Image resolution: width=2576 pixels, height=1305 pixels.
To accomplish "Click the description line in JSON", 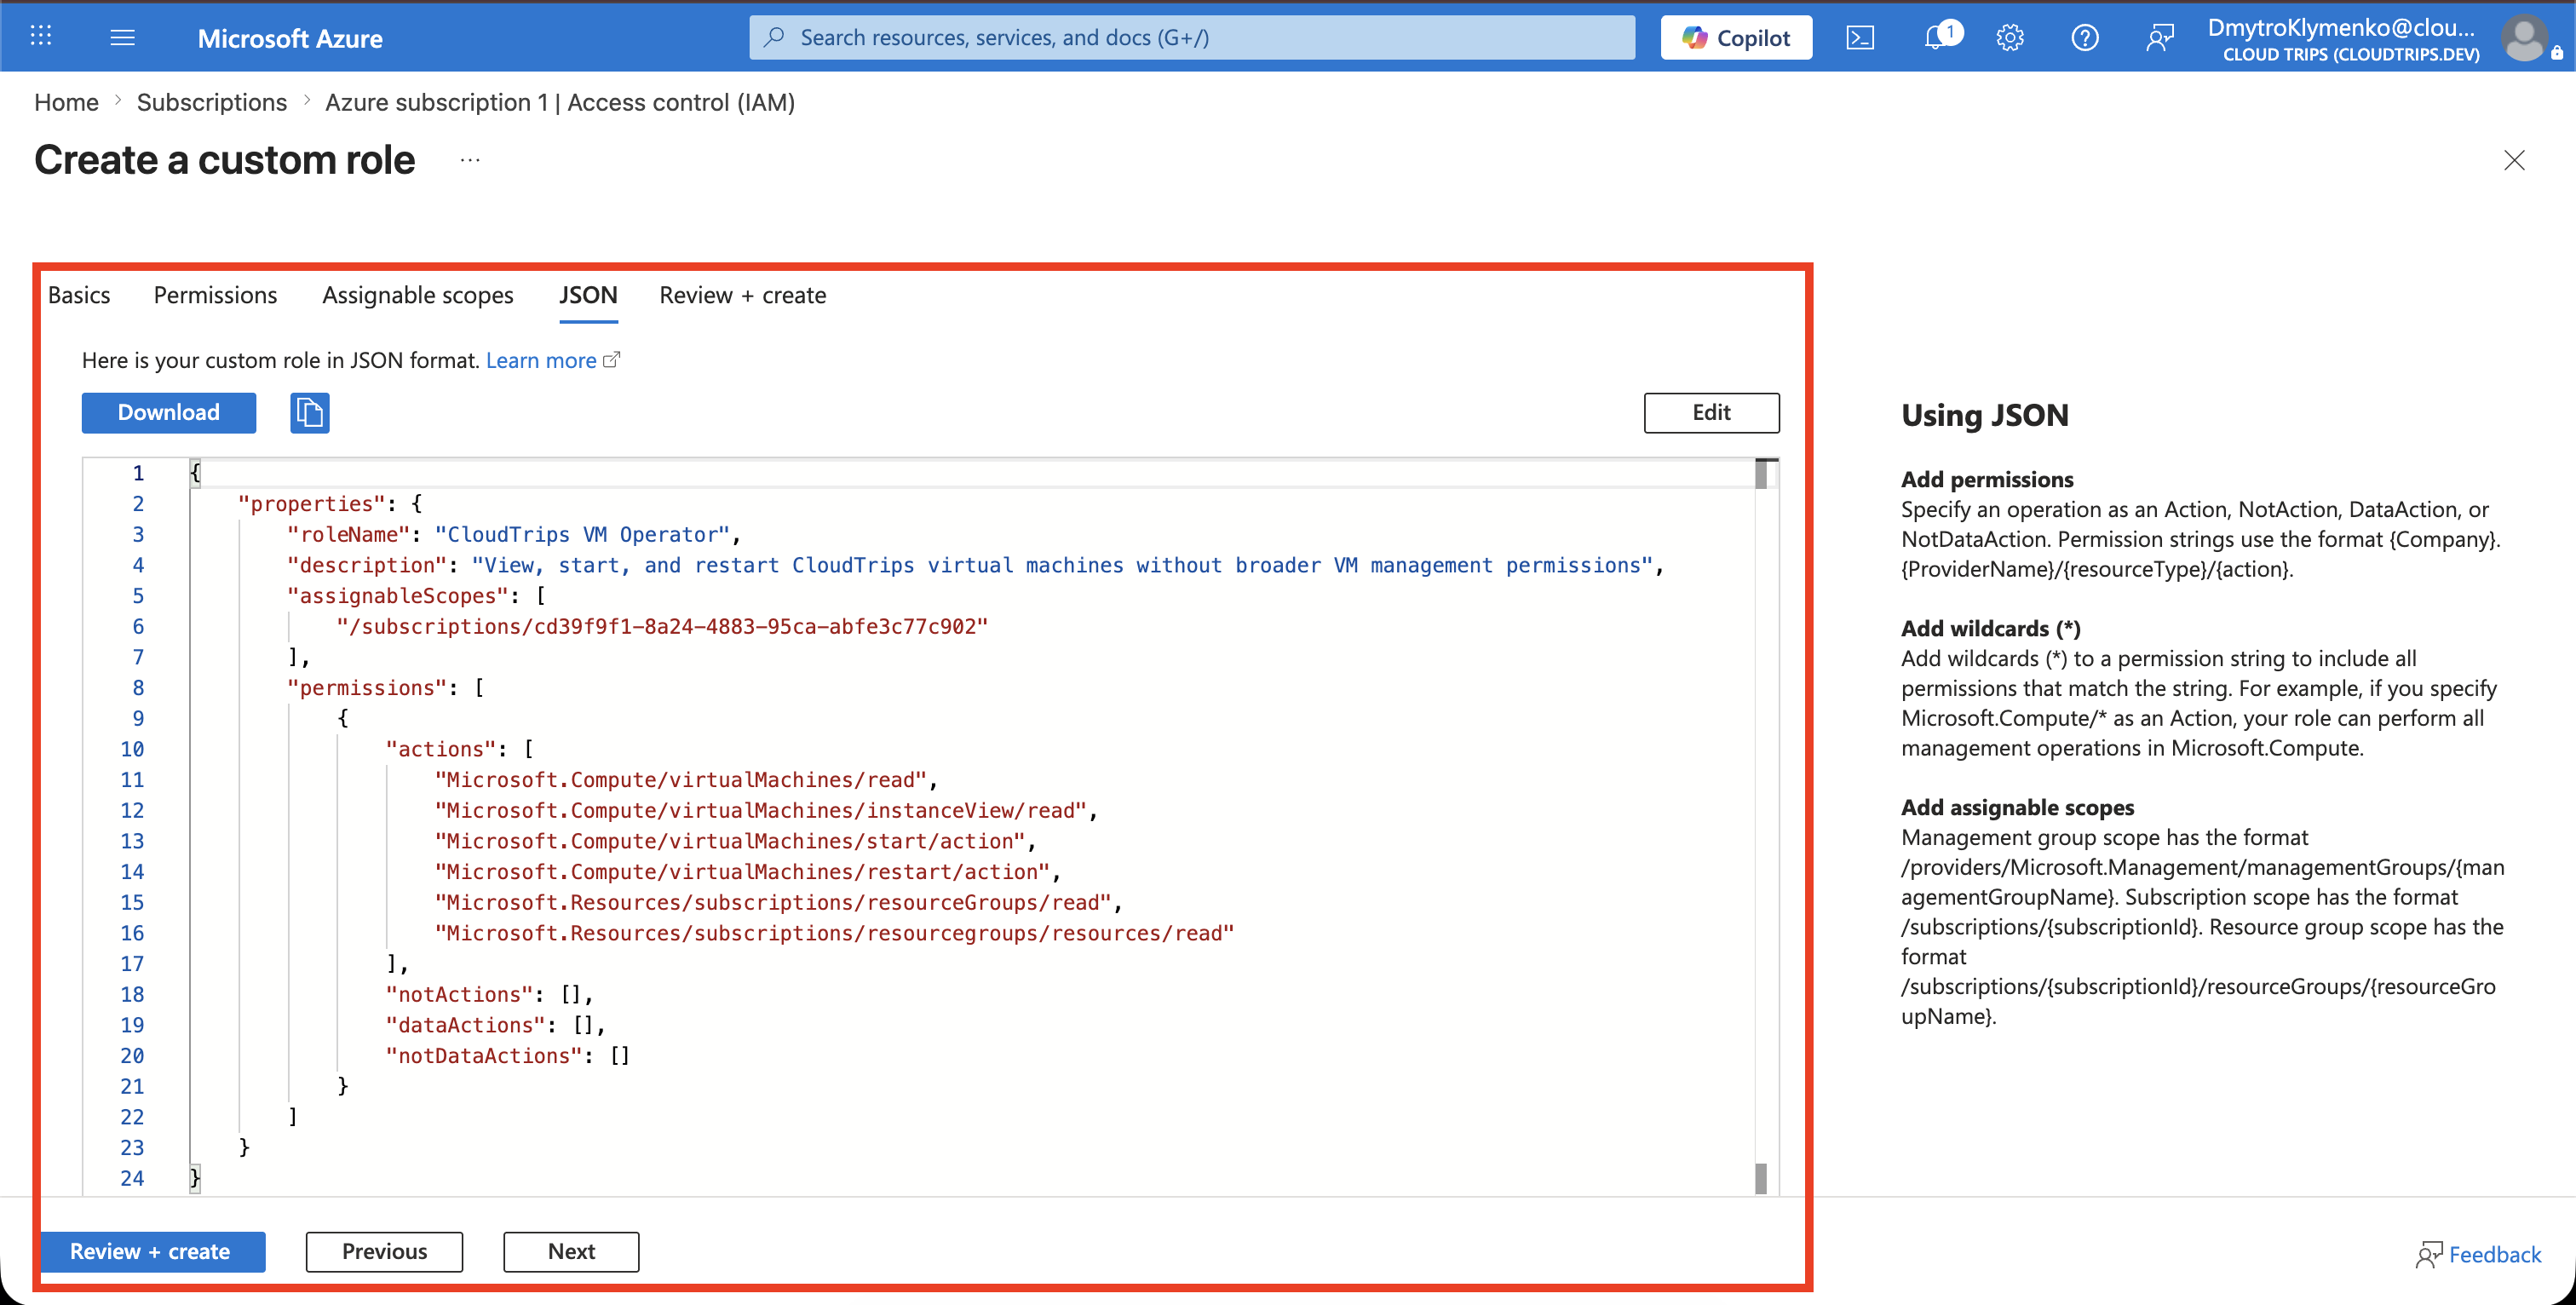I will coord(975,565).
